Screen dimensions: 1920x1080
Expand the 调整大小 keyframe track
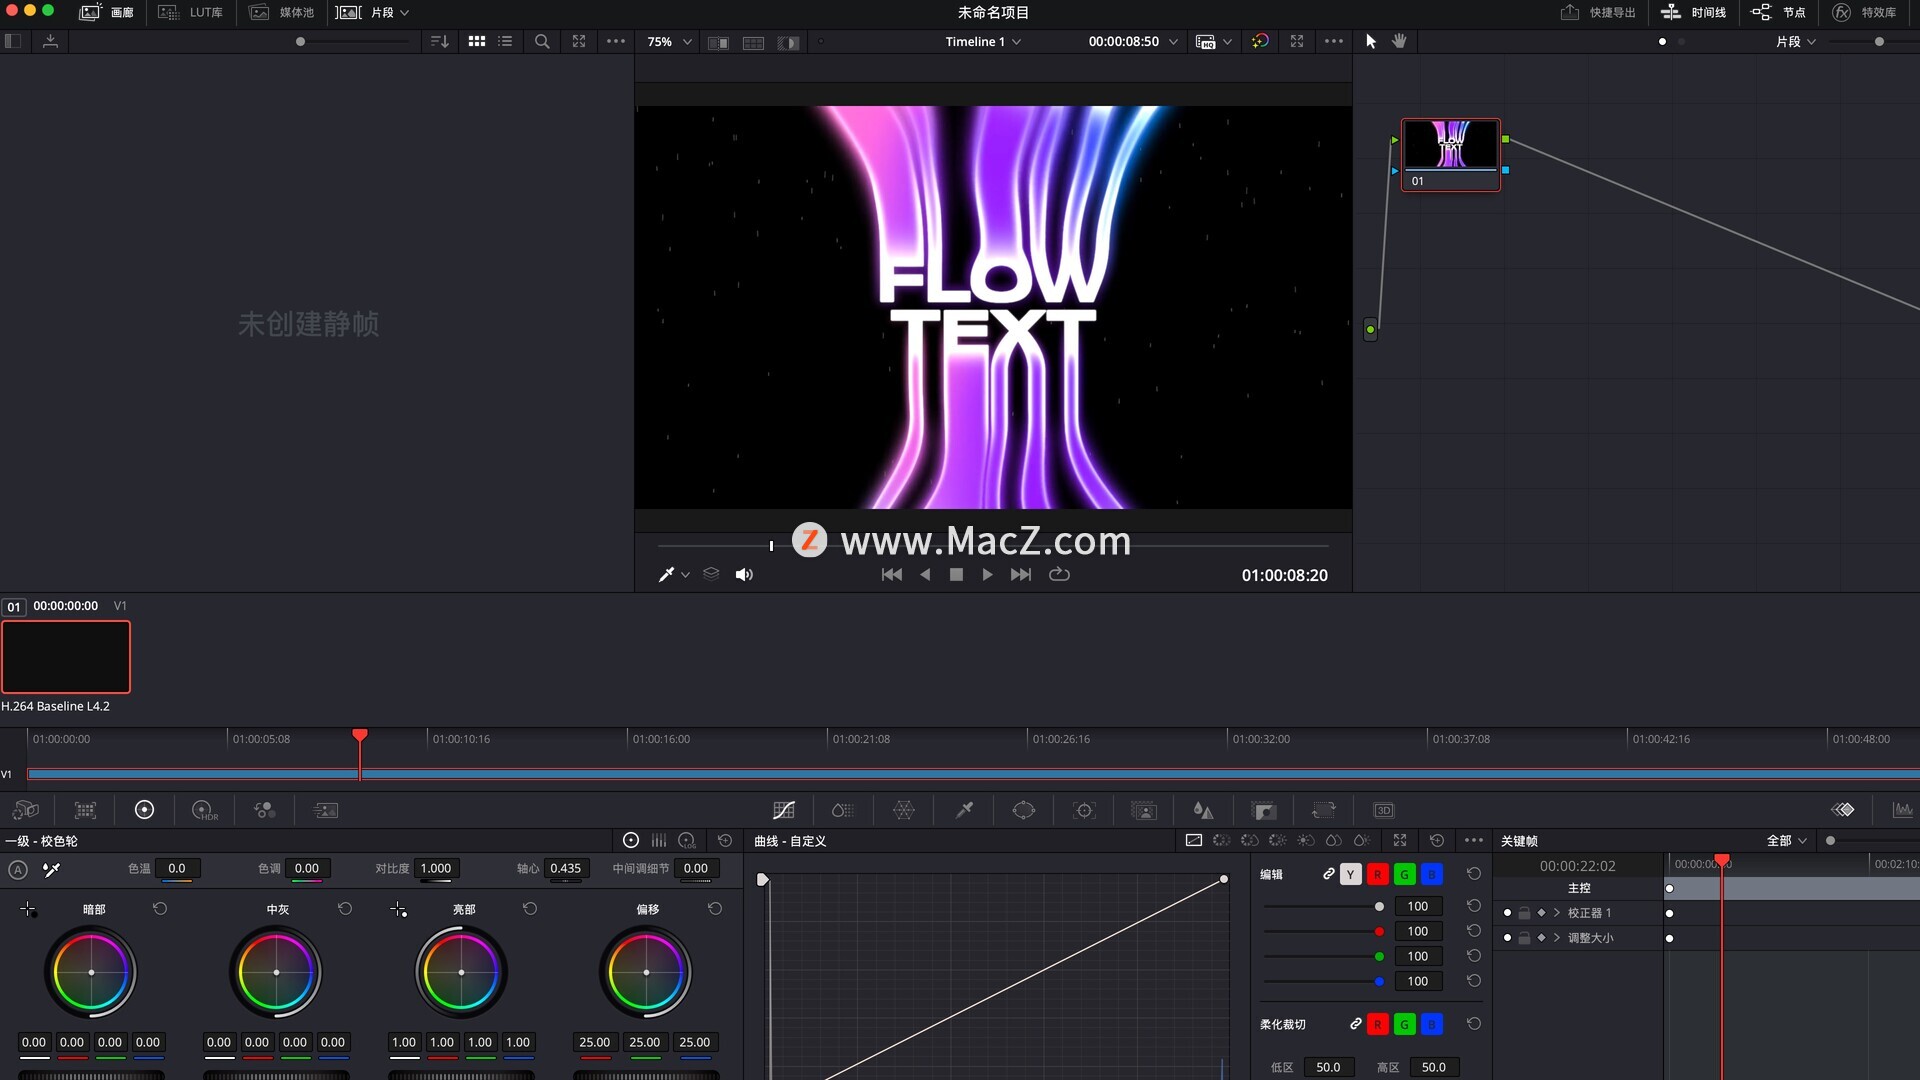1557,938
